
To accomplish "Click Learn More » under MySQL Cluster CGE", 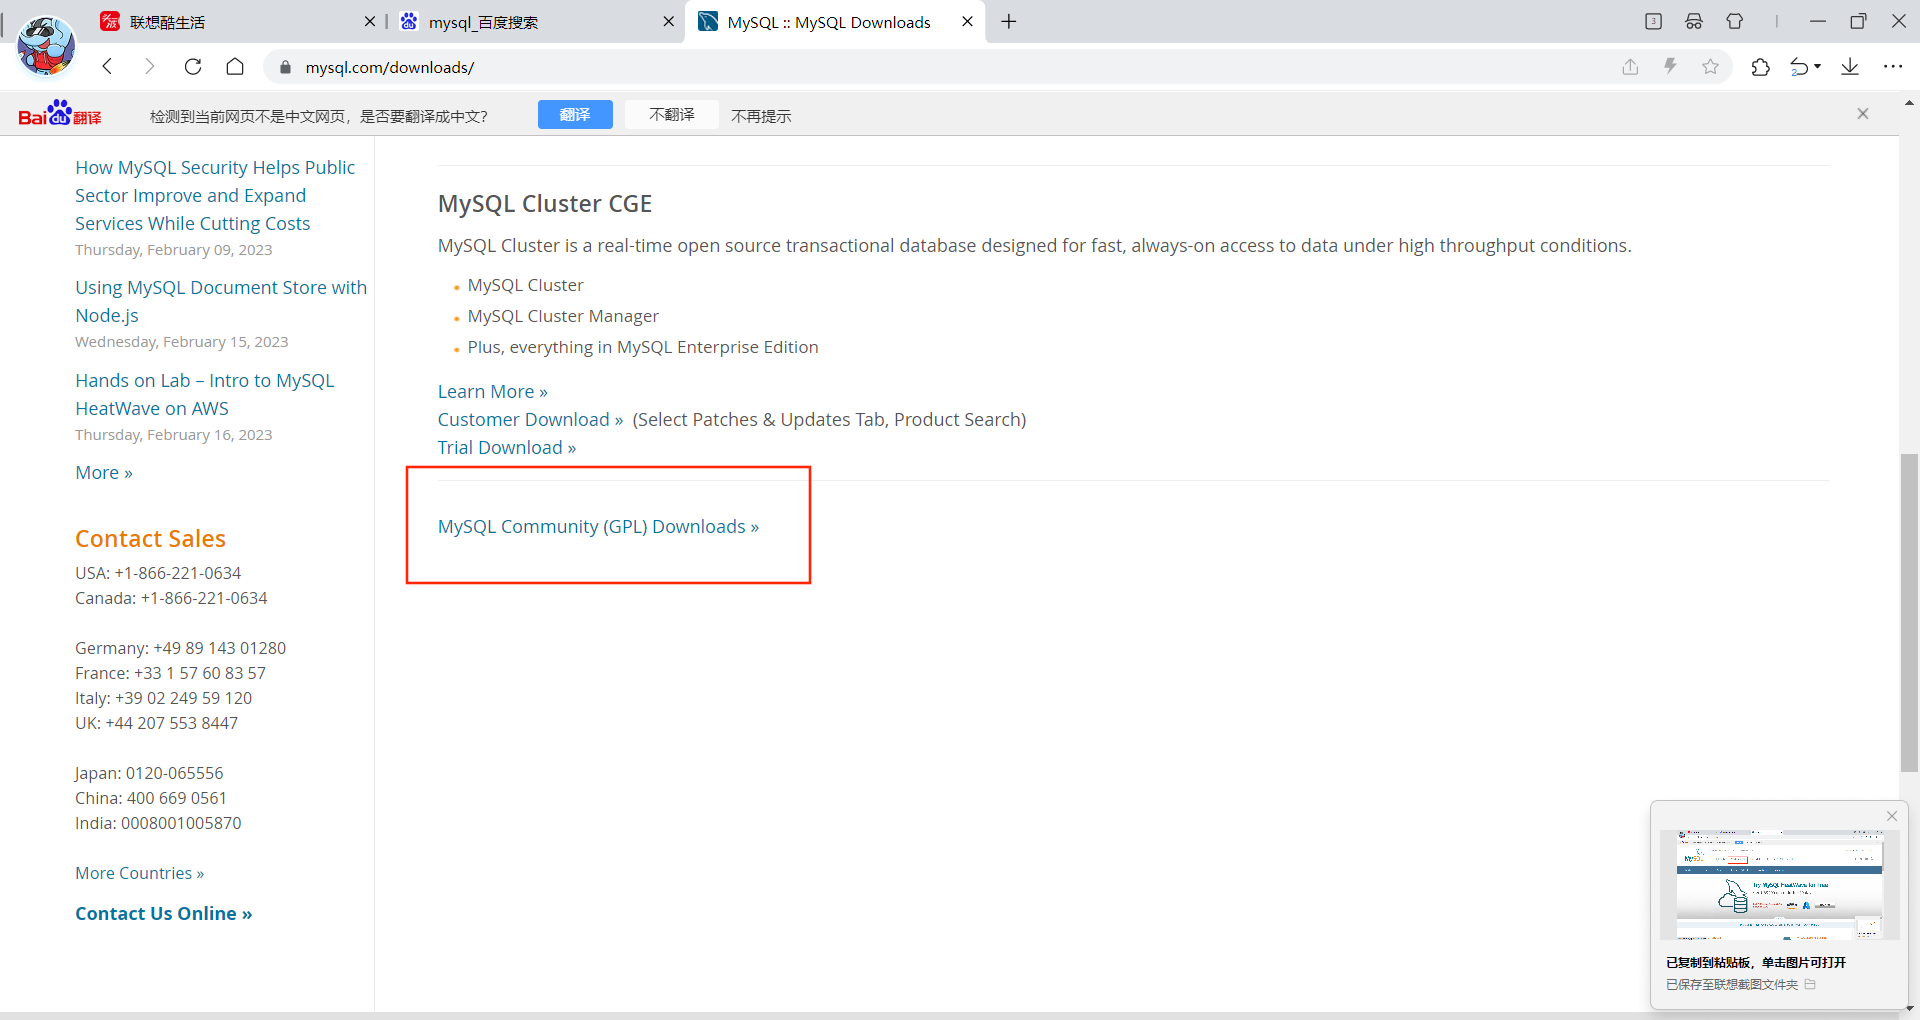I will [x=493, y=391].
